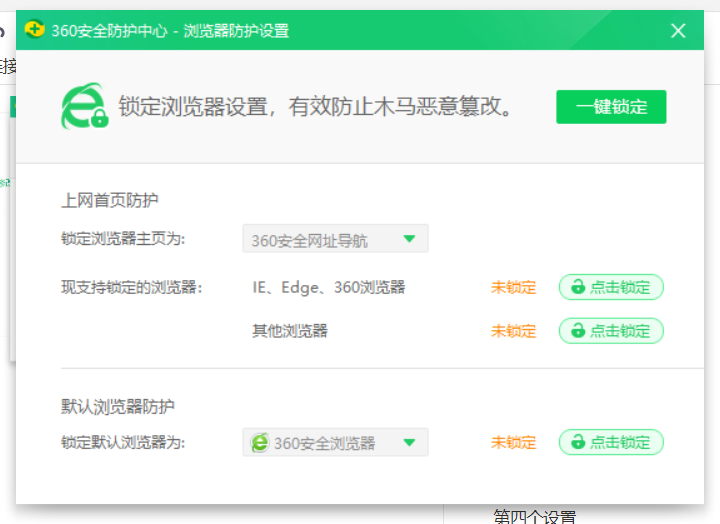This screenshot has height=524, width=720.
Task: Click 未锁定 status for default browser
Action: [x=513, y=443]
